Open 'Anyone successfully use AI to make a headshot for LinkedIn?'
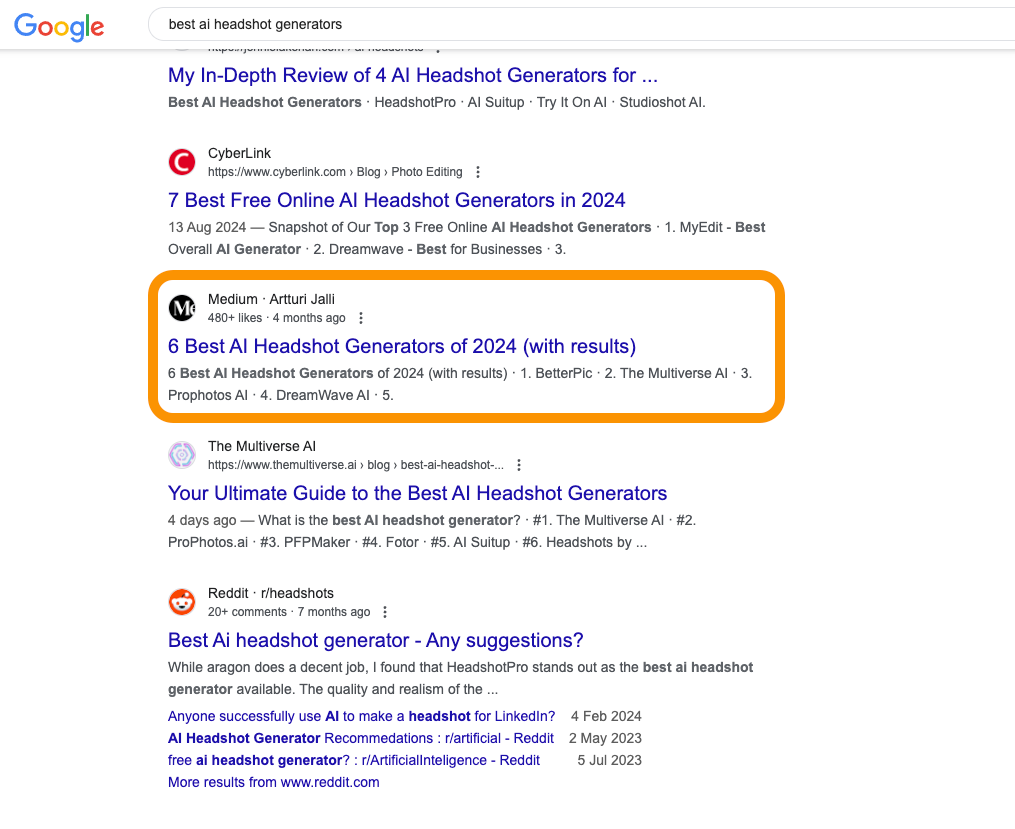This screenshot has width=1015, height=829. [x=361, y=716]
